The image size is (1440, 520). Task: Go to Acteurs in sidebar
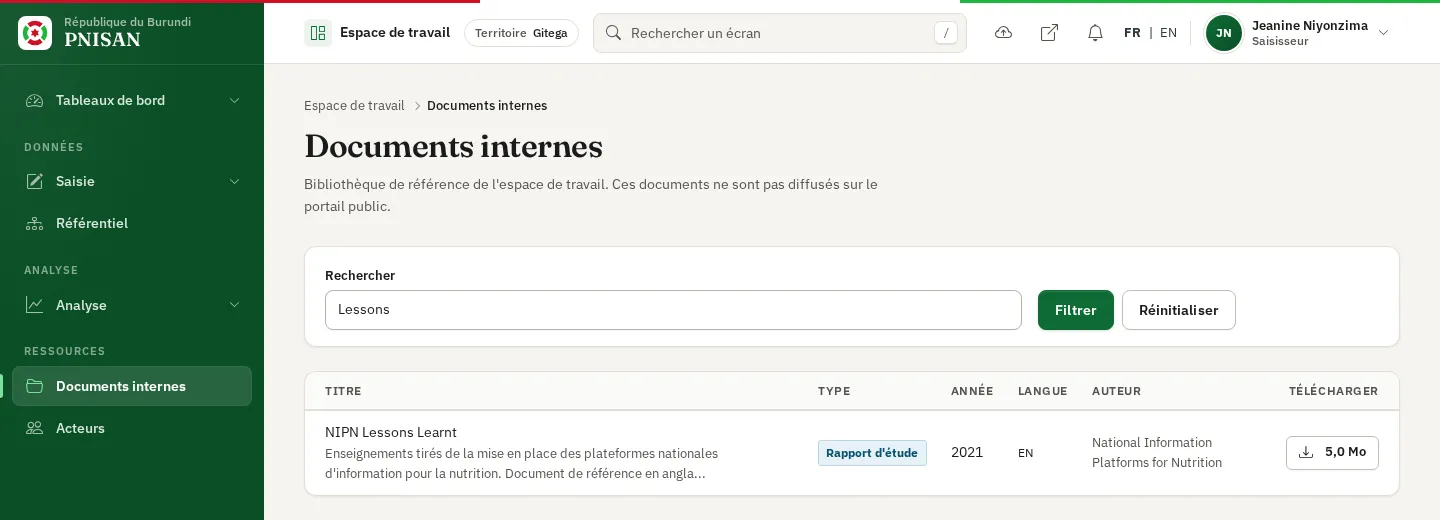(x=132, y=428)
